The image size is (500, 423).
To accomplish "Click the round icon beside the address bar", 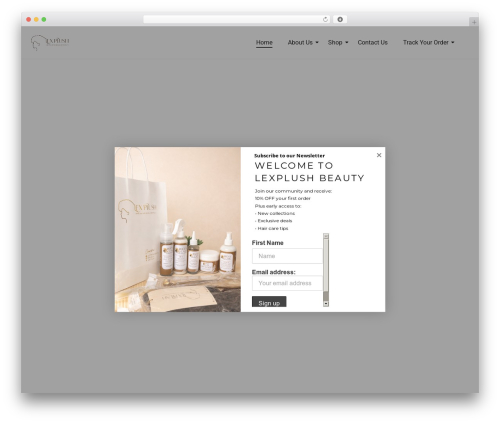I will 340,19.
